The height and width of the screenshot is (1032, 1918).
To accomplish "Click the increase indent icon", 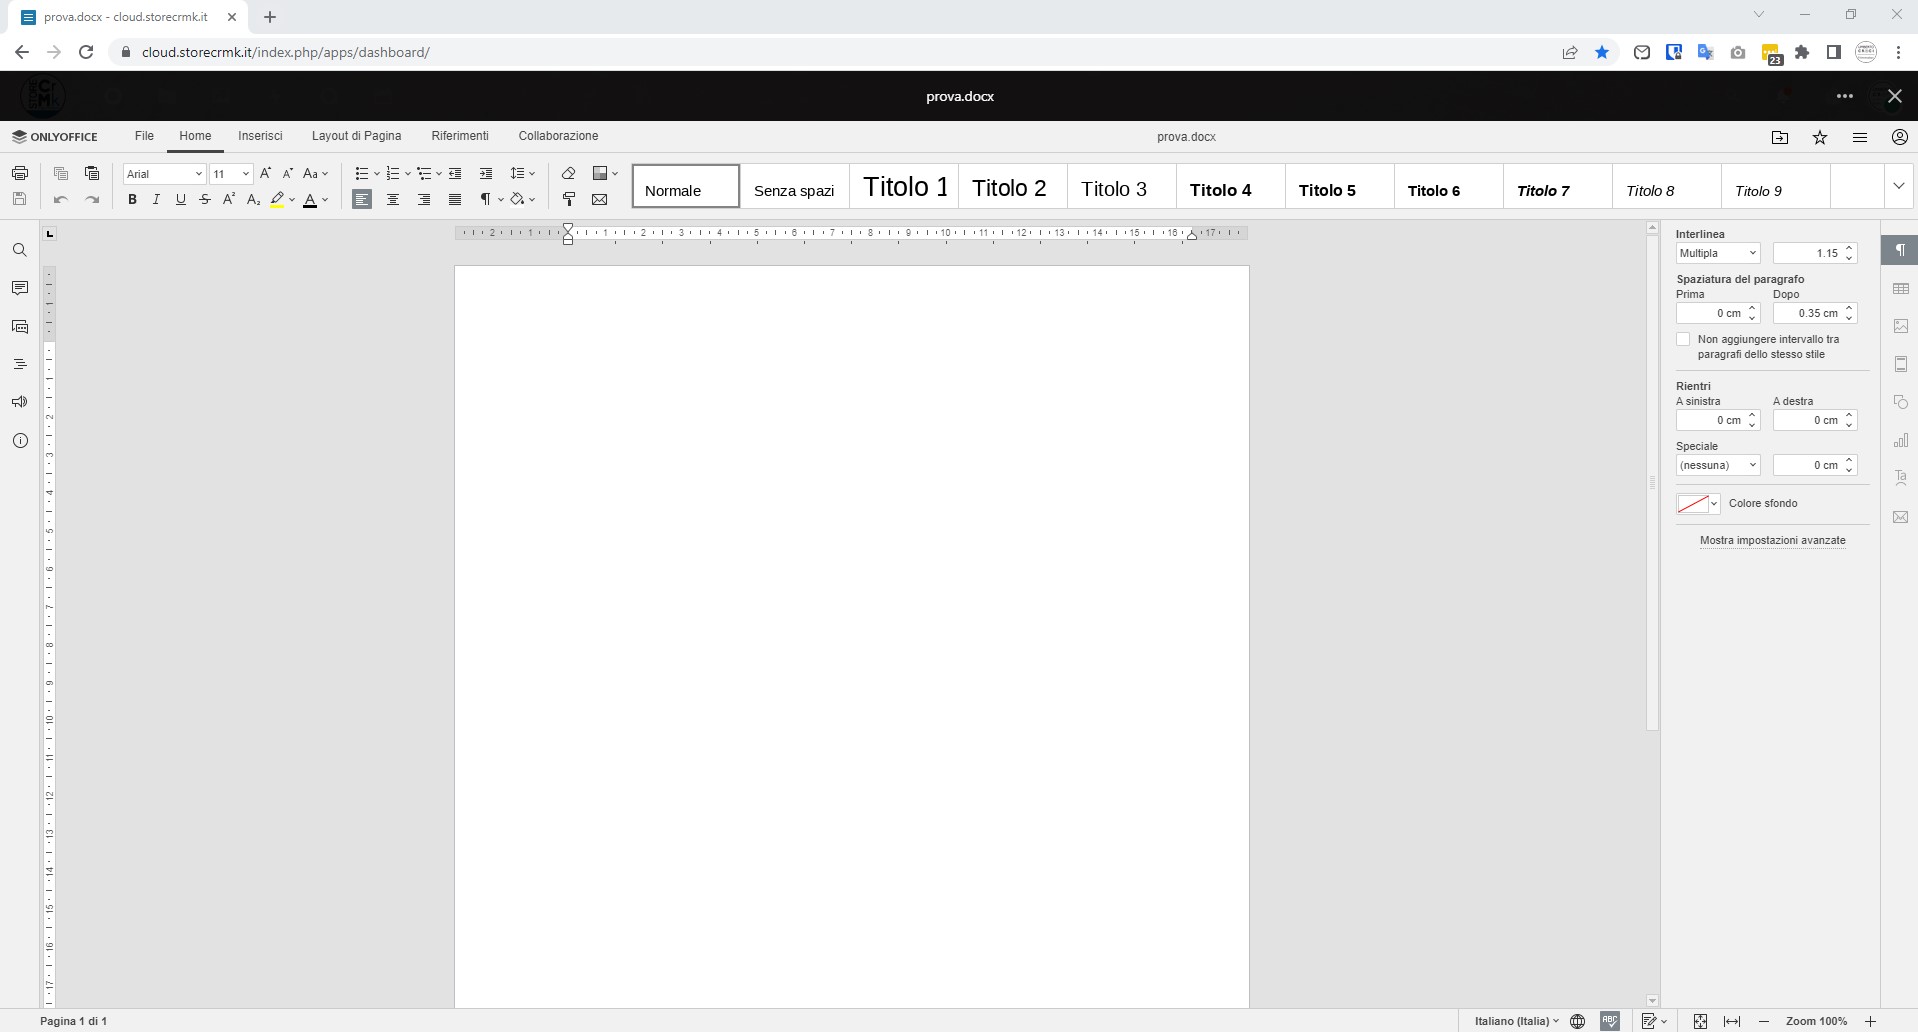I will click(486, 173).
